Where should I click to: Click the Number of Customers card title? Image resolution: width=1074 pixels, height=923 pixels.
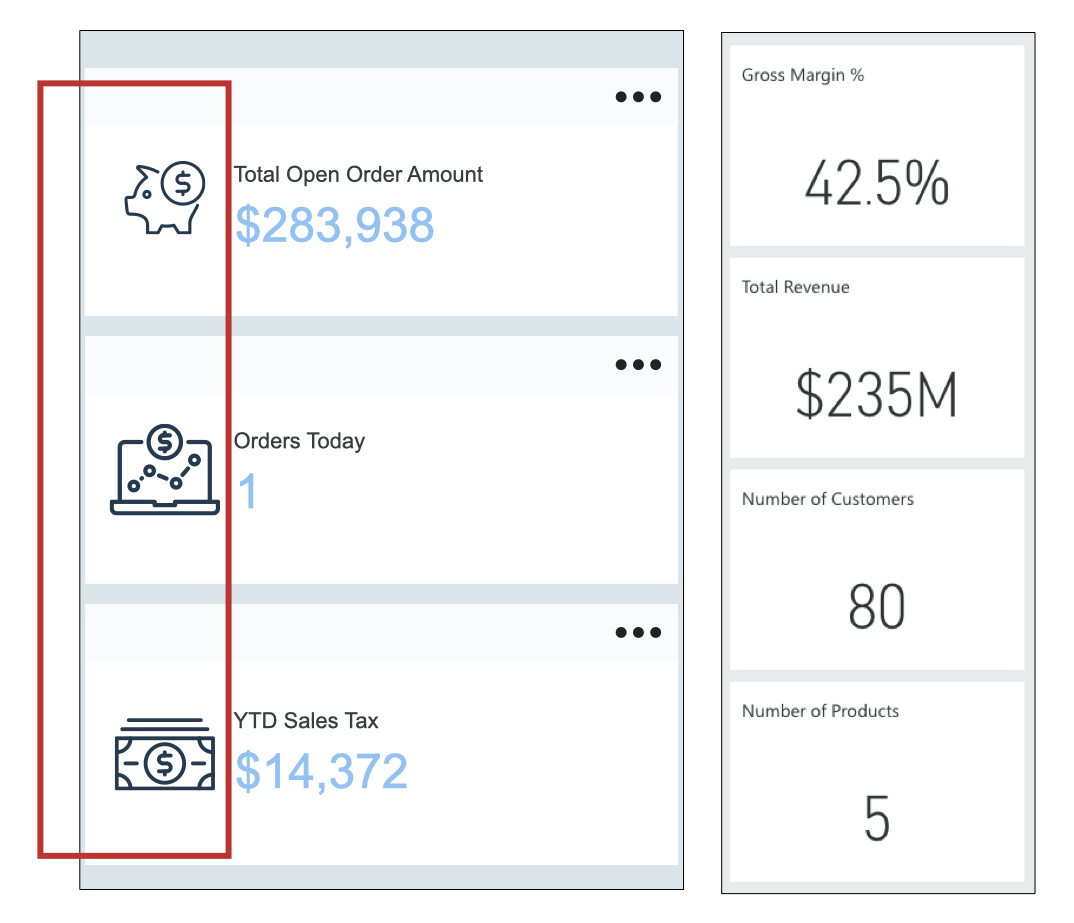827,499
